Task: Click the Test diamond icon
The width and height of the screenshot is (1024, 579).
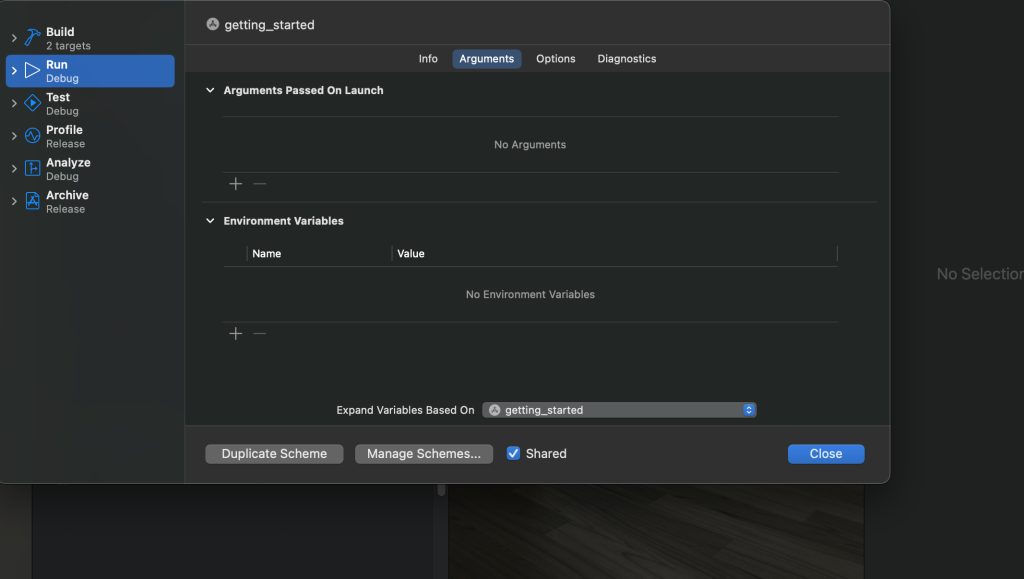Action: (32, 103)
